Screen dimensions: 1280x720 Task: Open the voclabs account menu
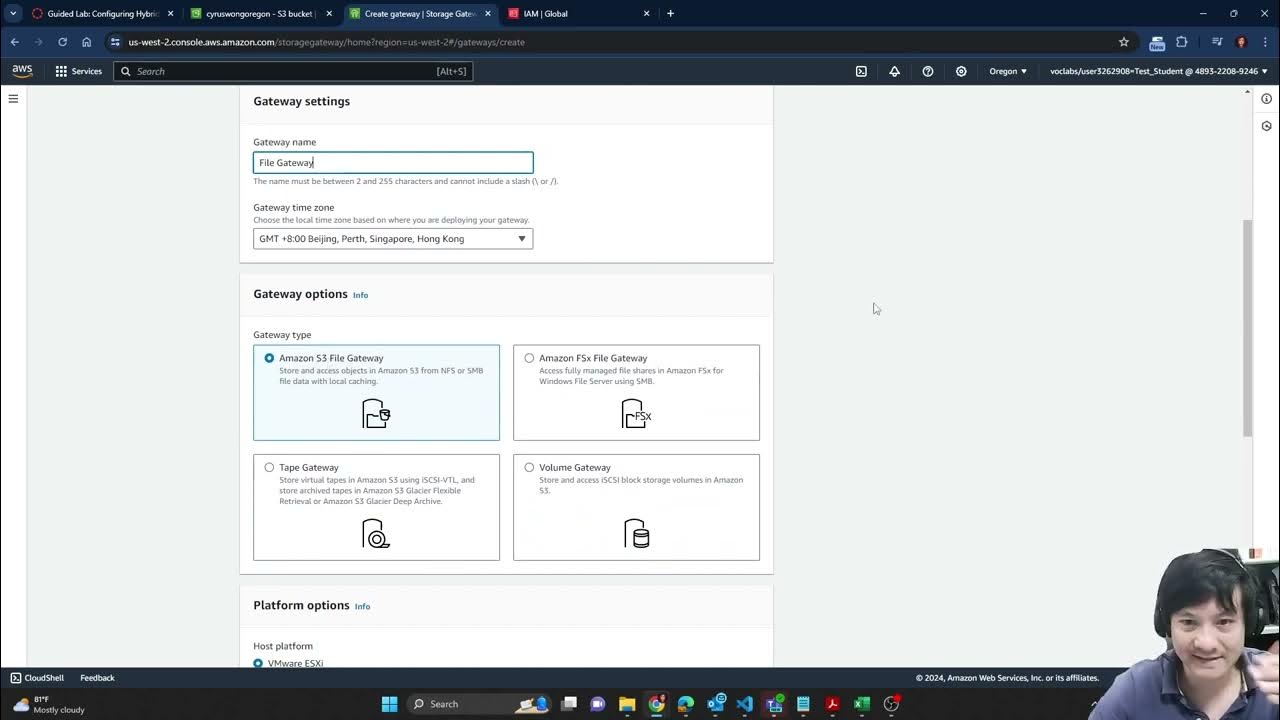(x=1159, y=71)
